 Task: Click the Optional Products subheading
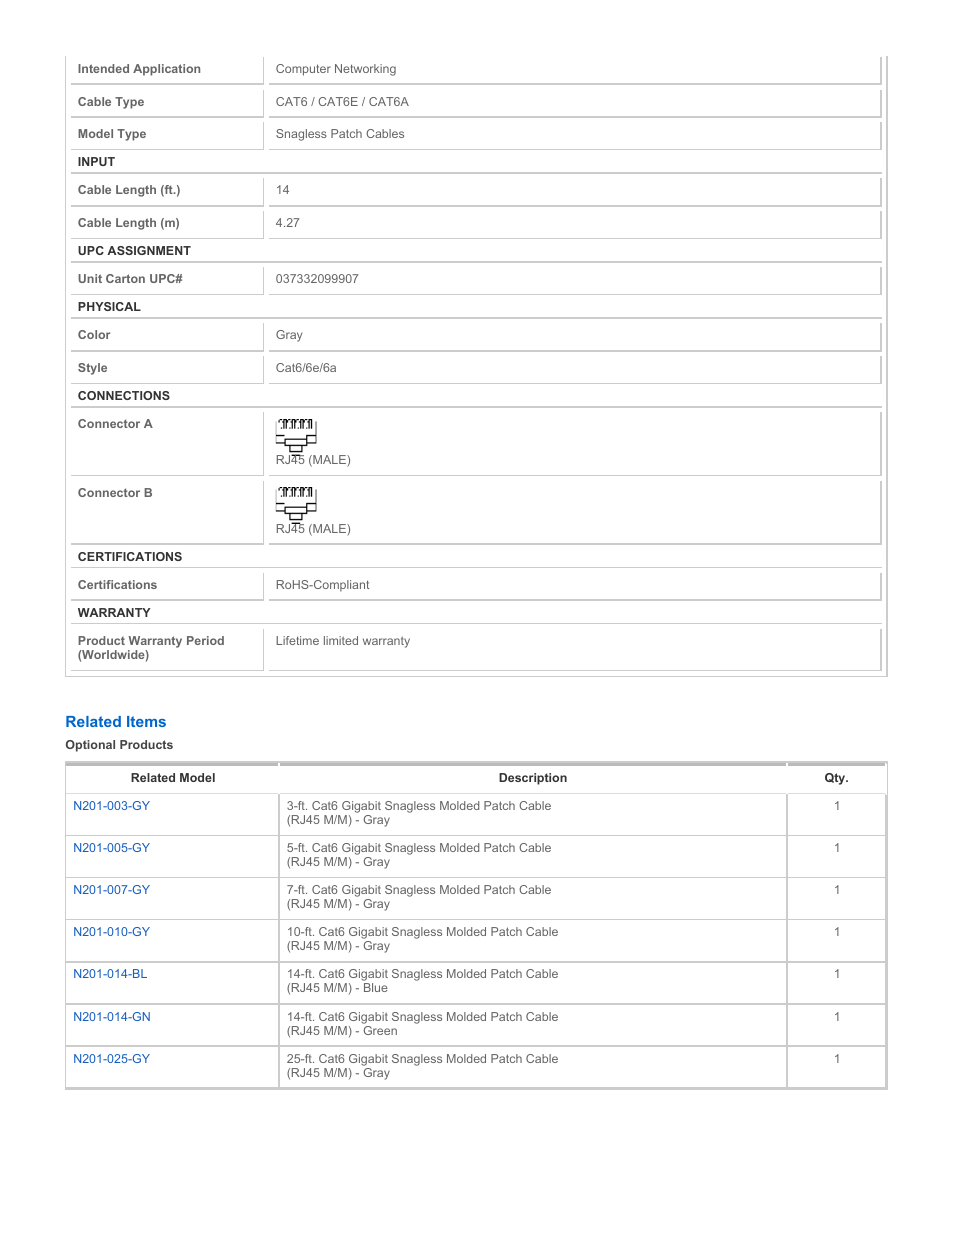pos(119,745)
